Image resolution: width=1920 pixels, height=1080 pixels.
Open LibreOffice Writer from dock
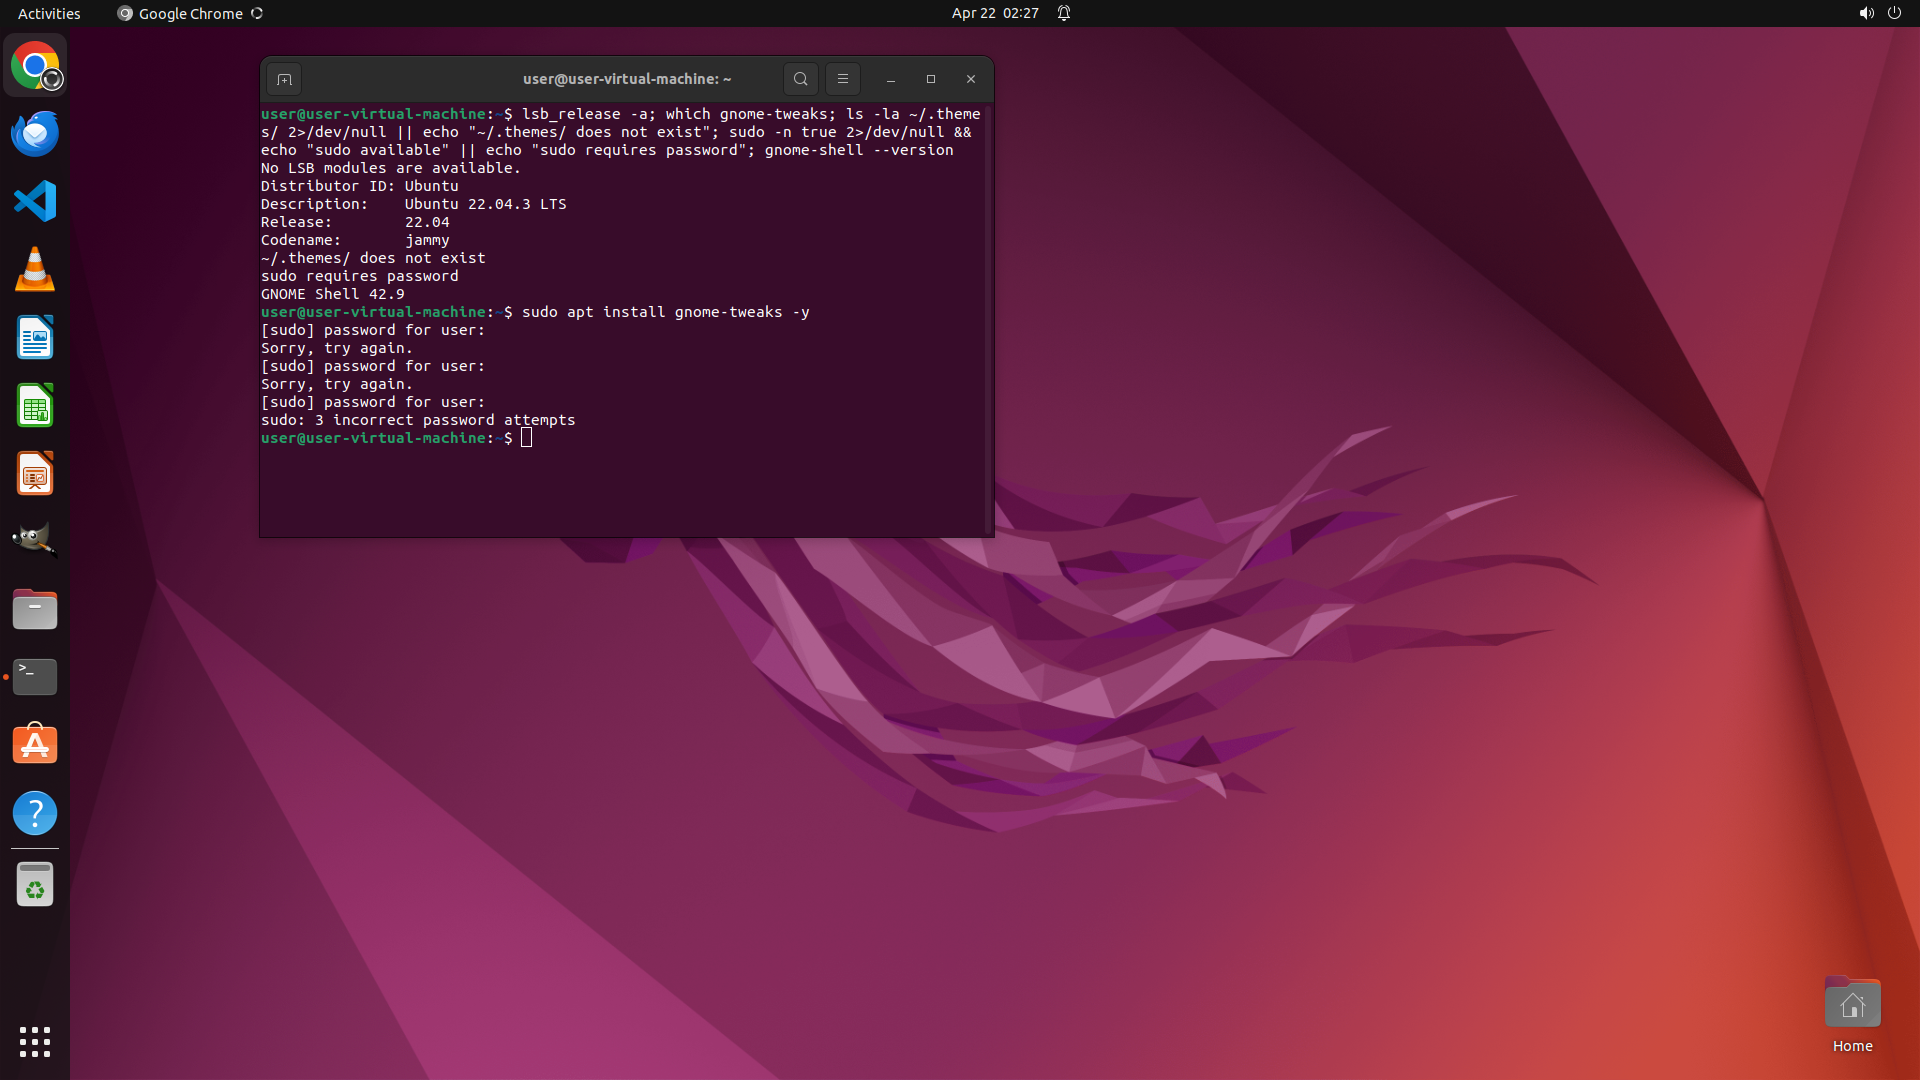(35, 337)
